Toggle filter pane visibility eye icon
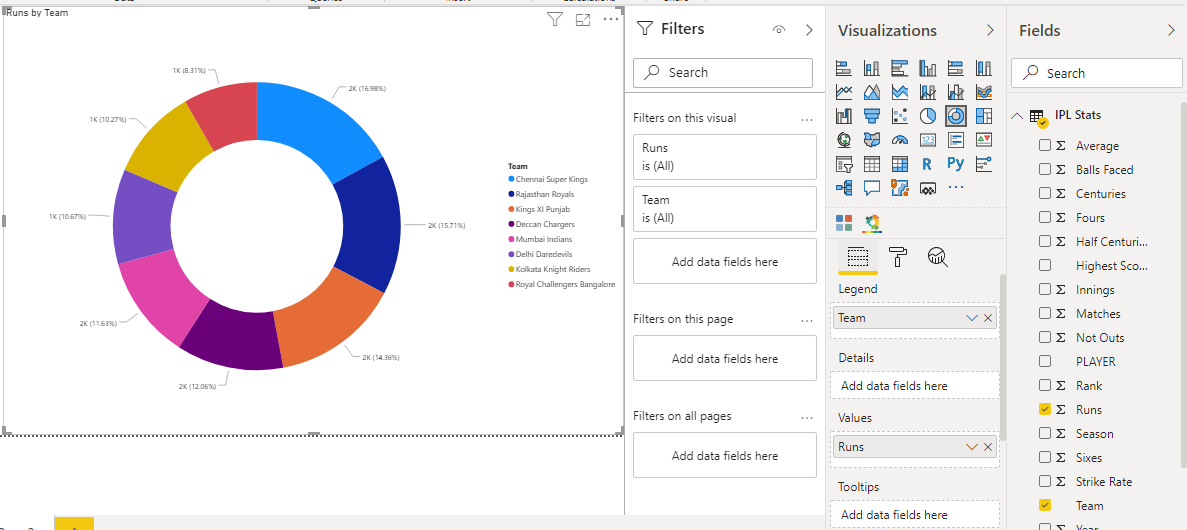 [779, 30]
